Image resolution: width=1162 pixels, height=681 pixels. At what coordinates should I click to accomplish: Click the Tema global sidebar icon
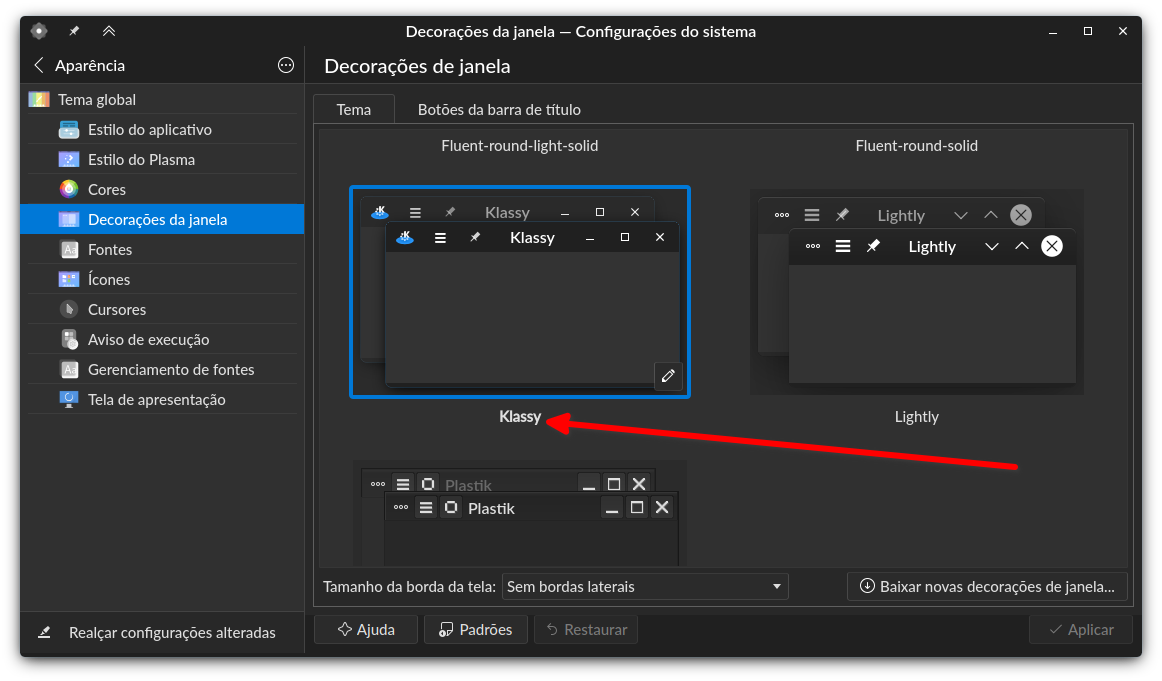click(39, 99)
